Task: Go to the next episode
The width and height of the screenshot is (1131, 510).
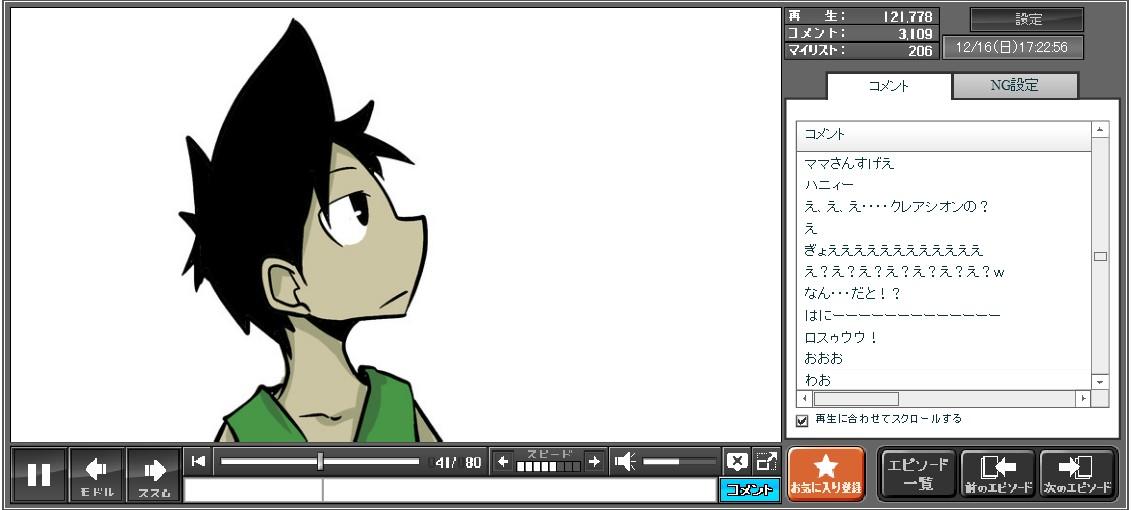Action: pyautogui.click(x=1076, y=474)
